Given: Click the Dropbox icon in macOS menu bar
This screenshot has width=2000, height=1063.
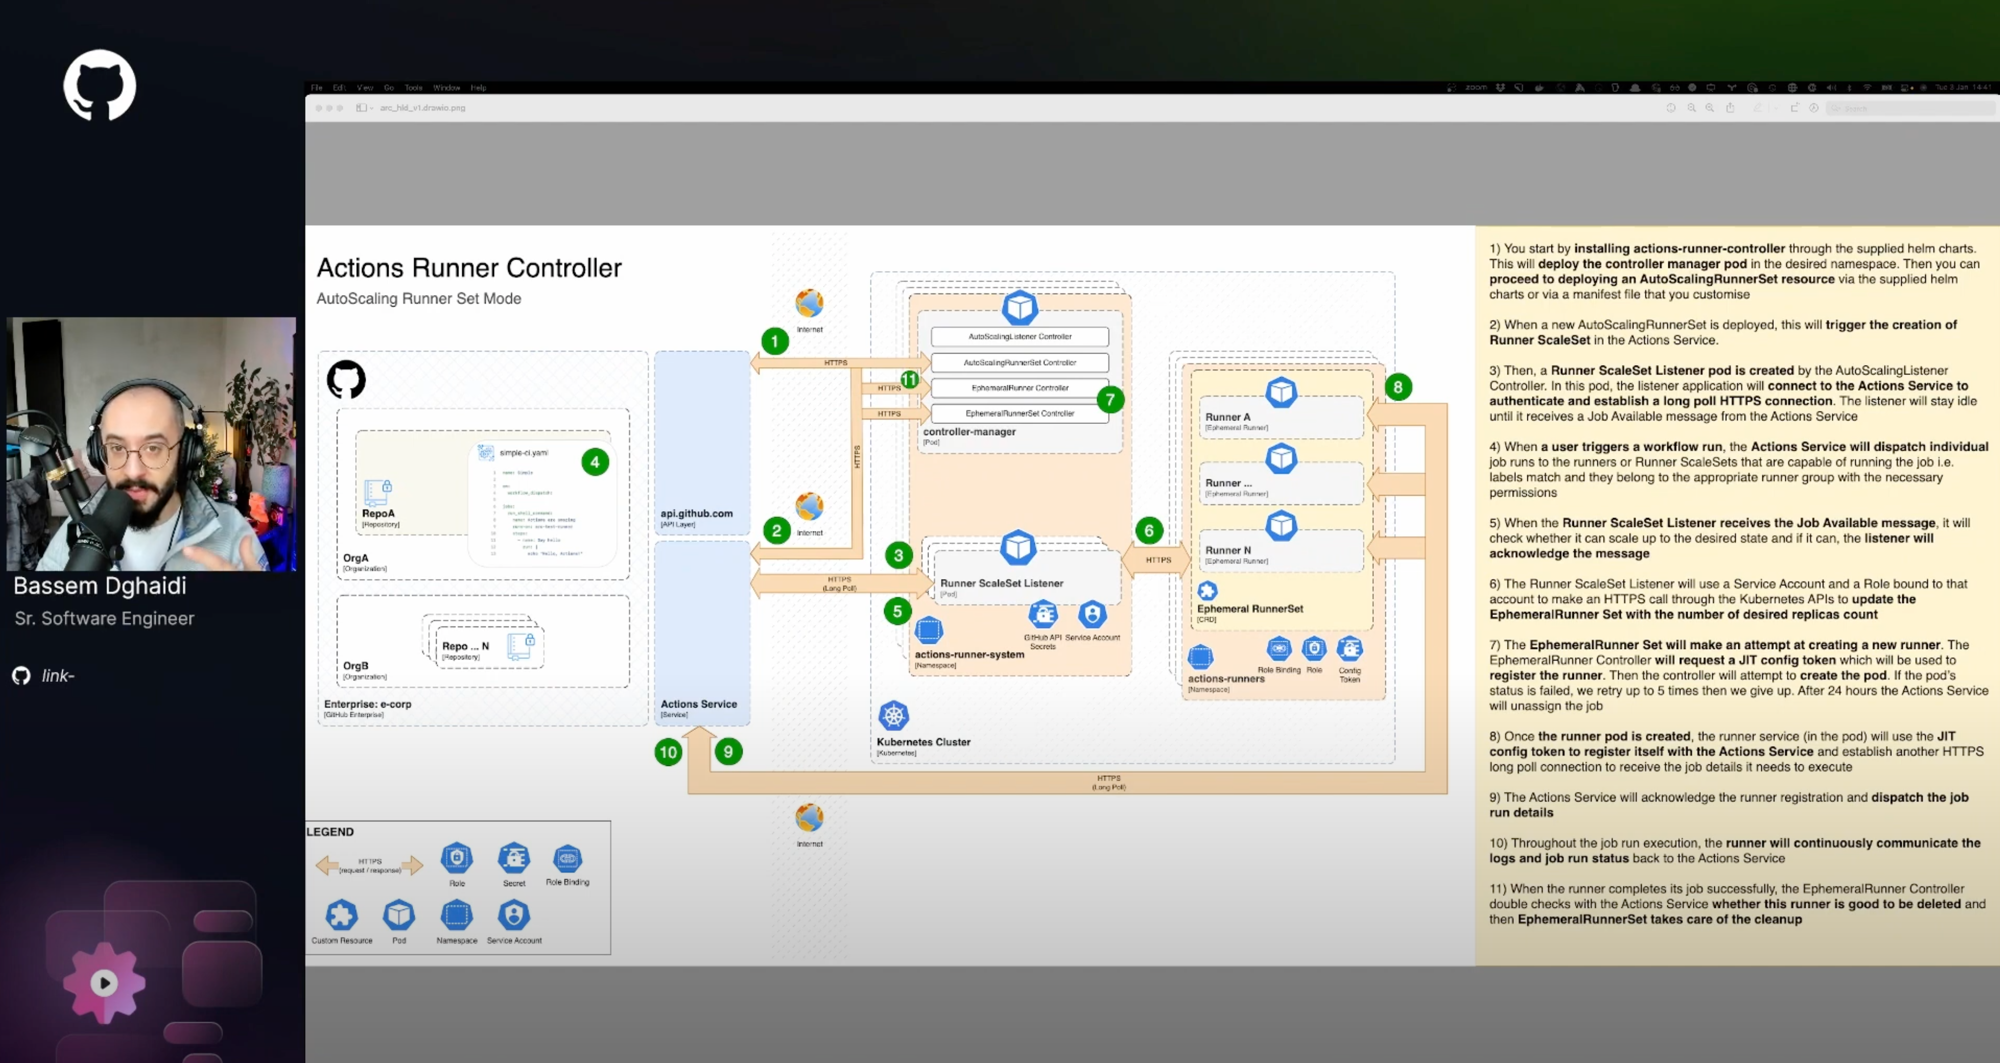Looking at the screenshot, I should coord(1500,88).
